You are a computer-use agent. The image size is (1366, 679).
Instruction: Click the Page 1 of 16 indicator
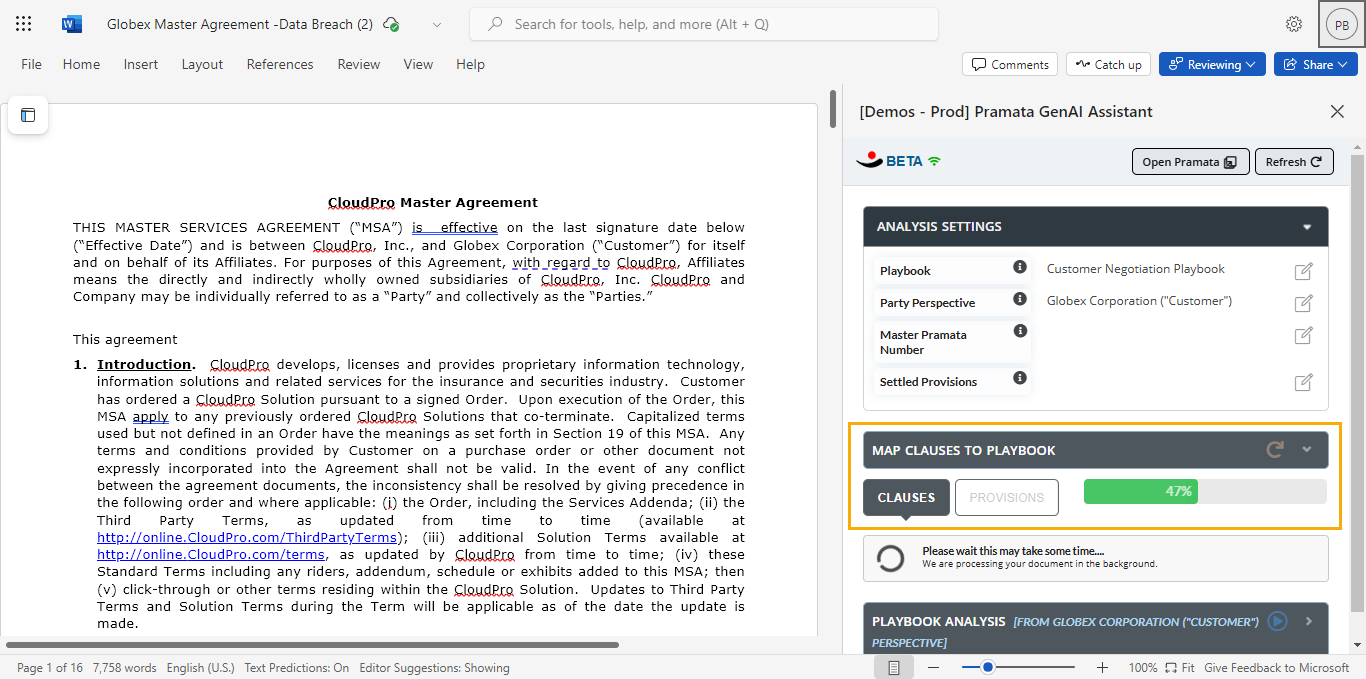point(49,667)
